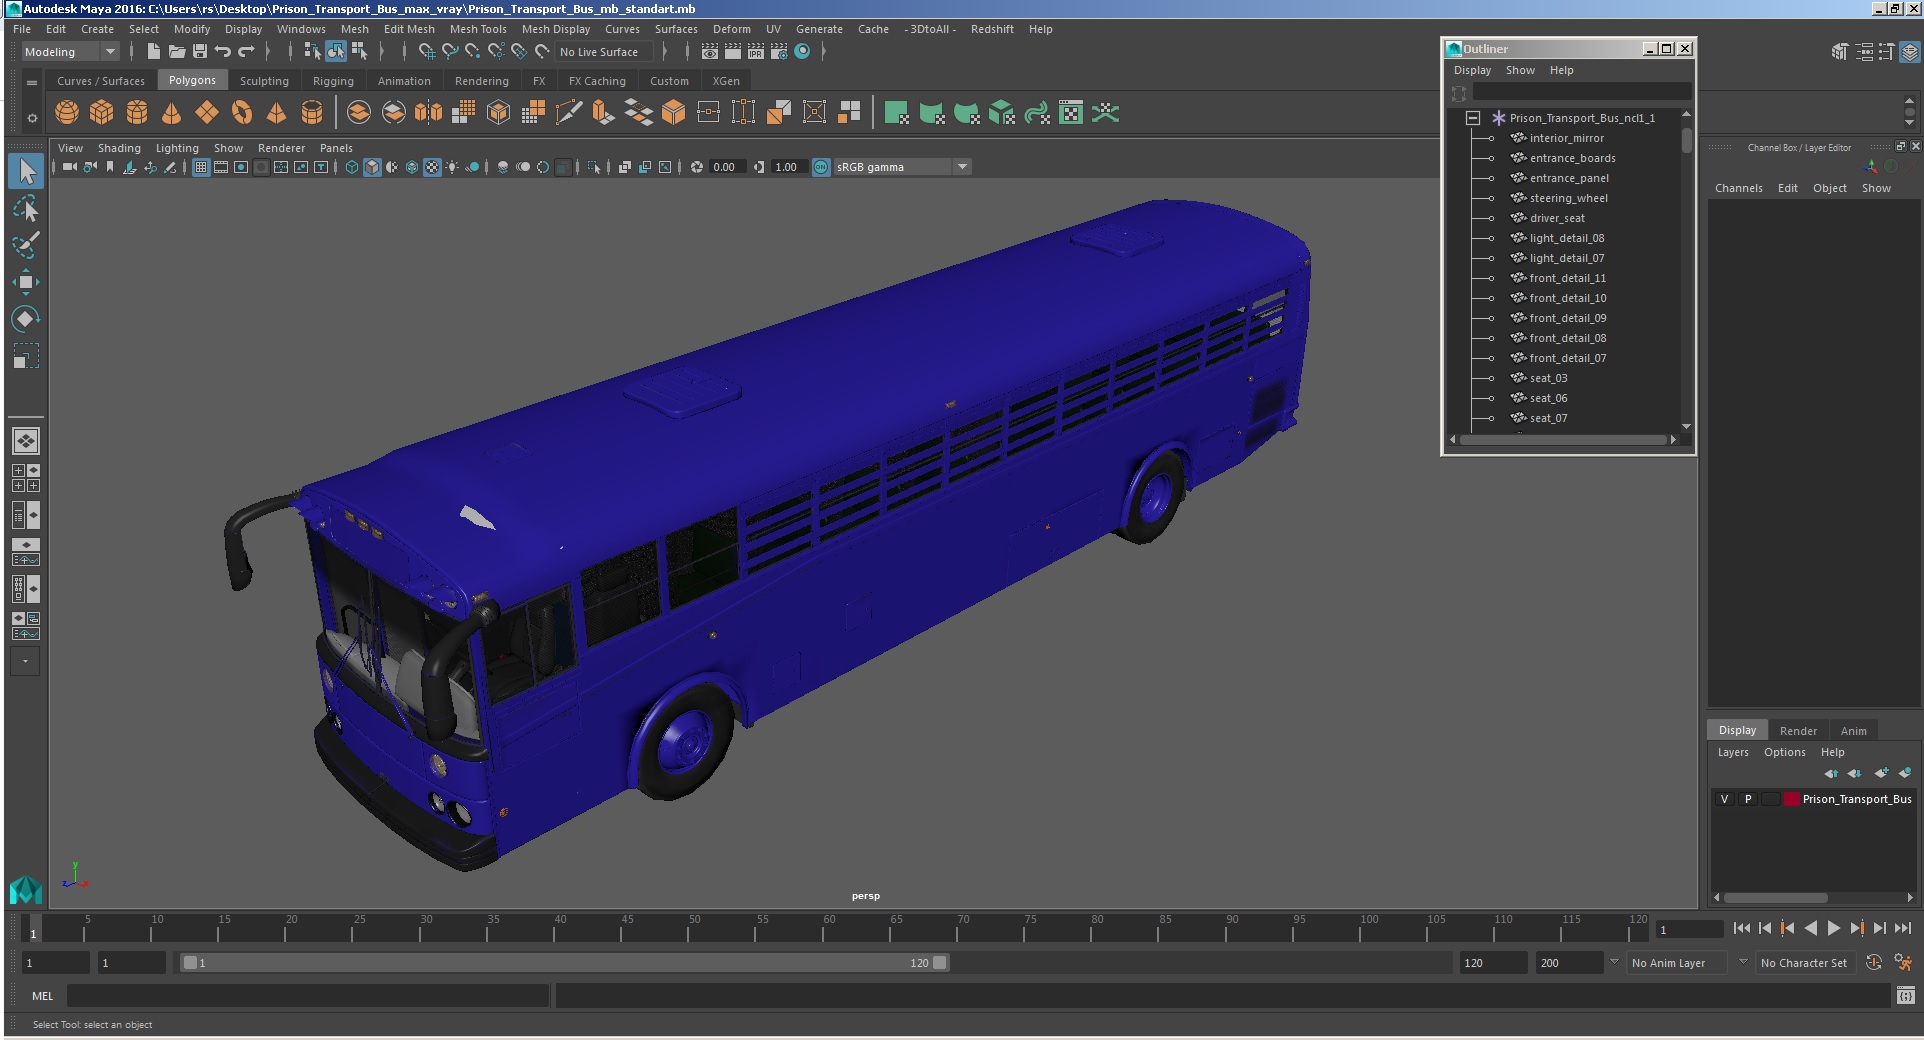The image size is (1924, 1040).
Task: Toggle V visibility of Prison_Transport_Bus layer
Action: pyautogui.click(x=1724, y=799)
